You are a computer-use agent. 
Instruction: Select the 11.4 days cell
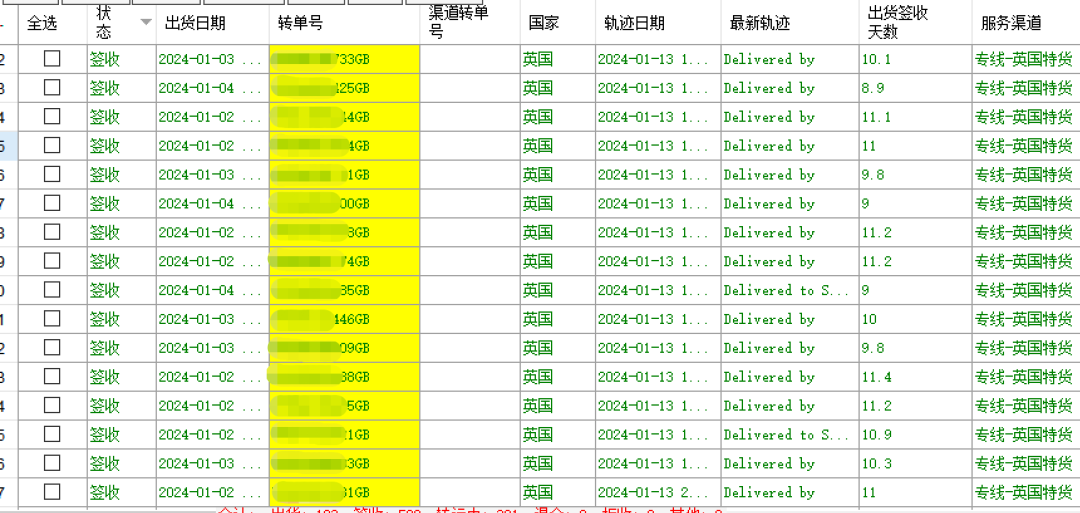coord(915,377)
